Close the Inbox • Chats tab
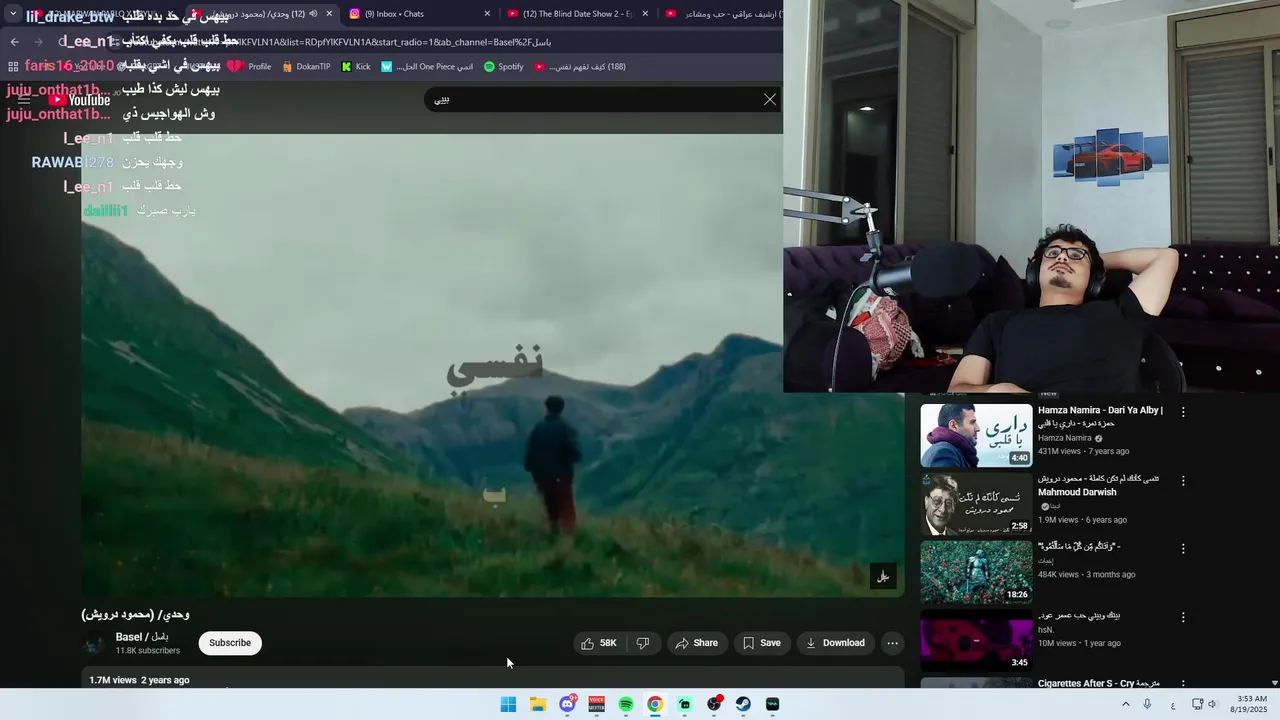This screenshot has width=1280, height=720. click(487, 14)
